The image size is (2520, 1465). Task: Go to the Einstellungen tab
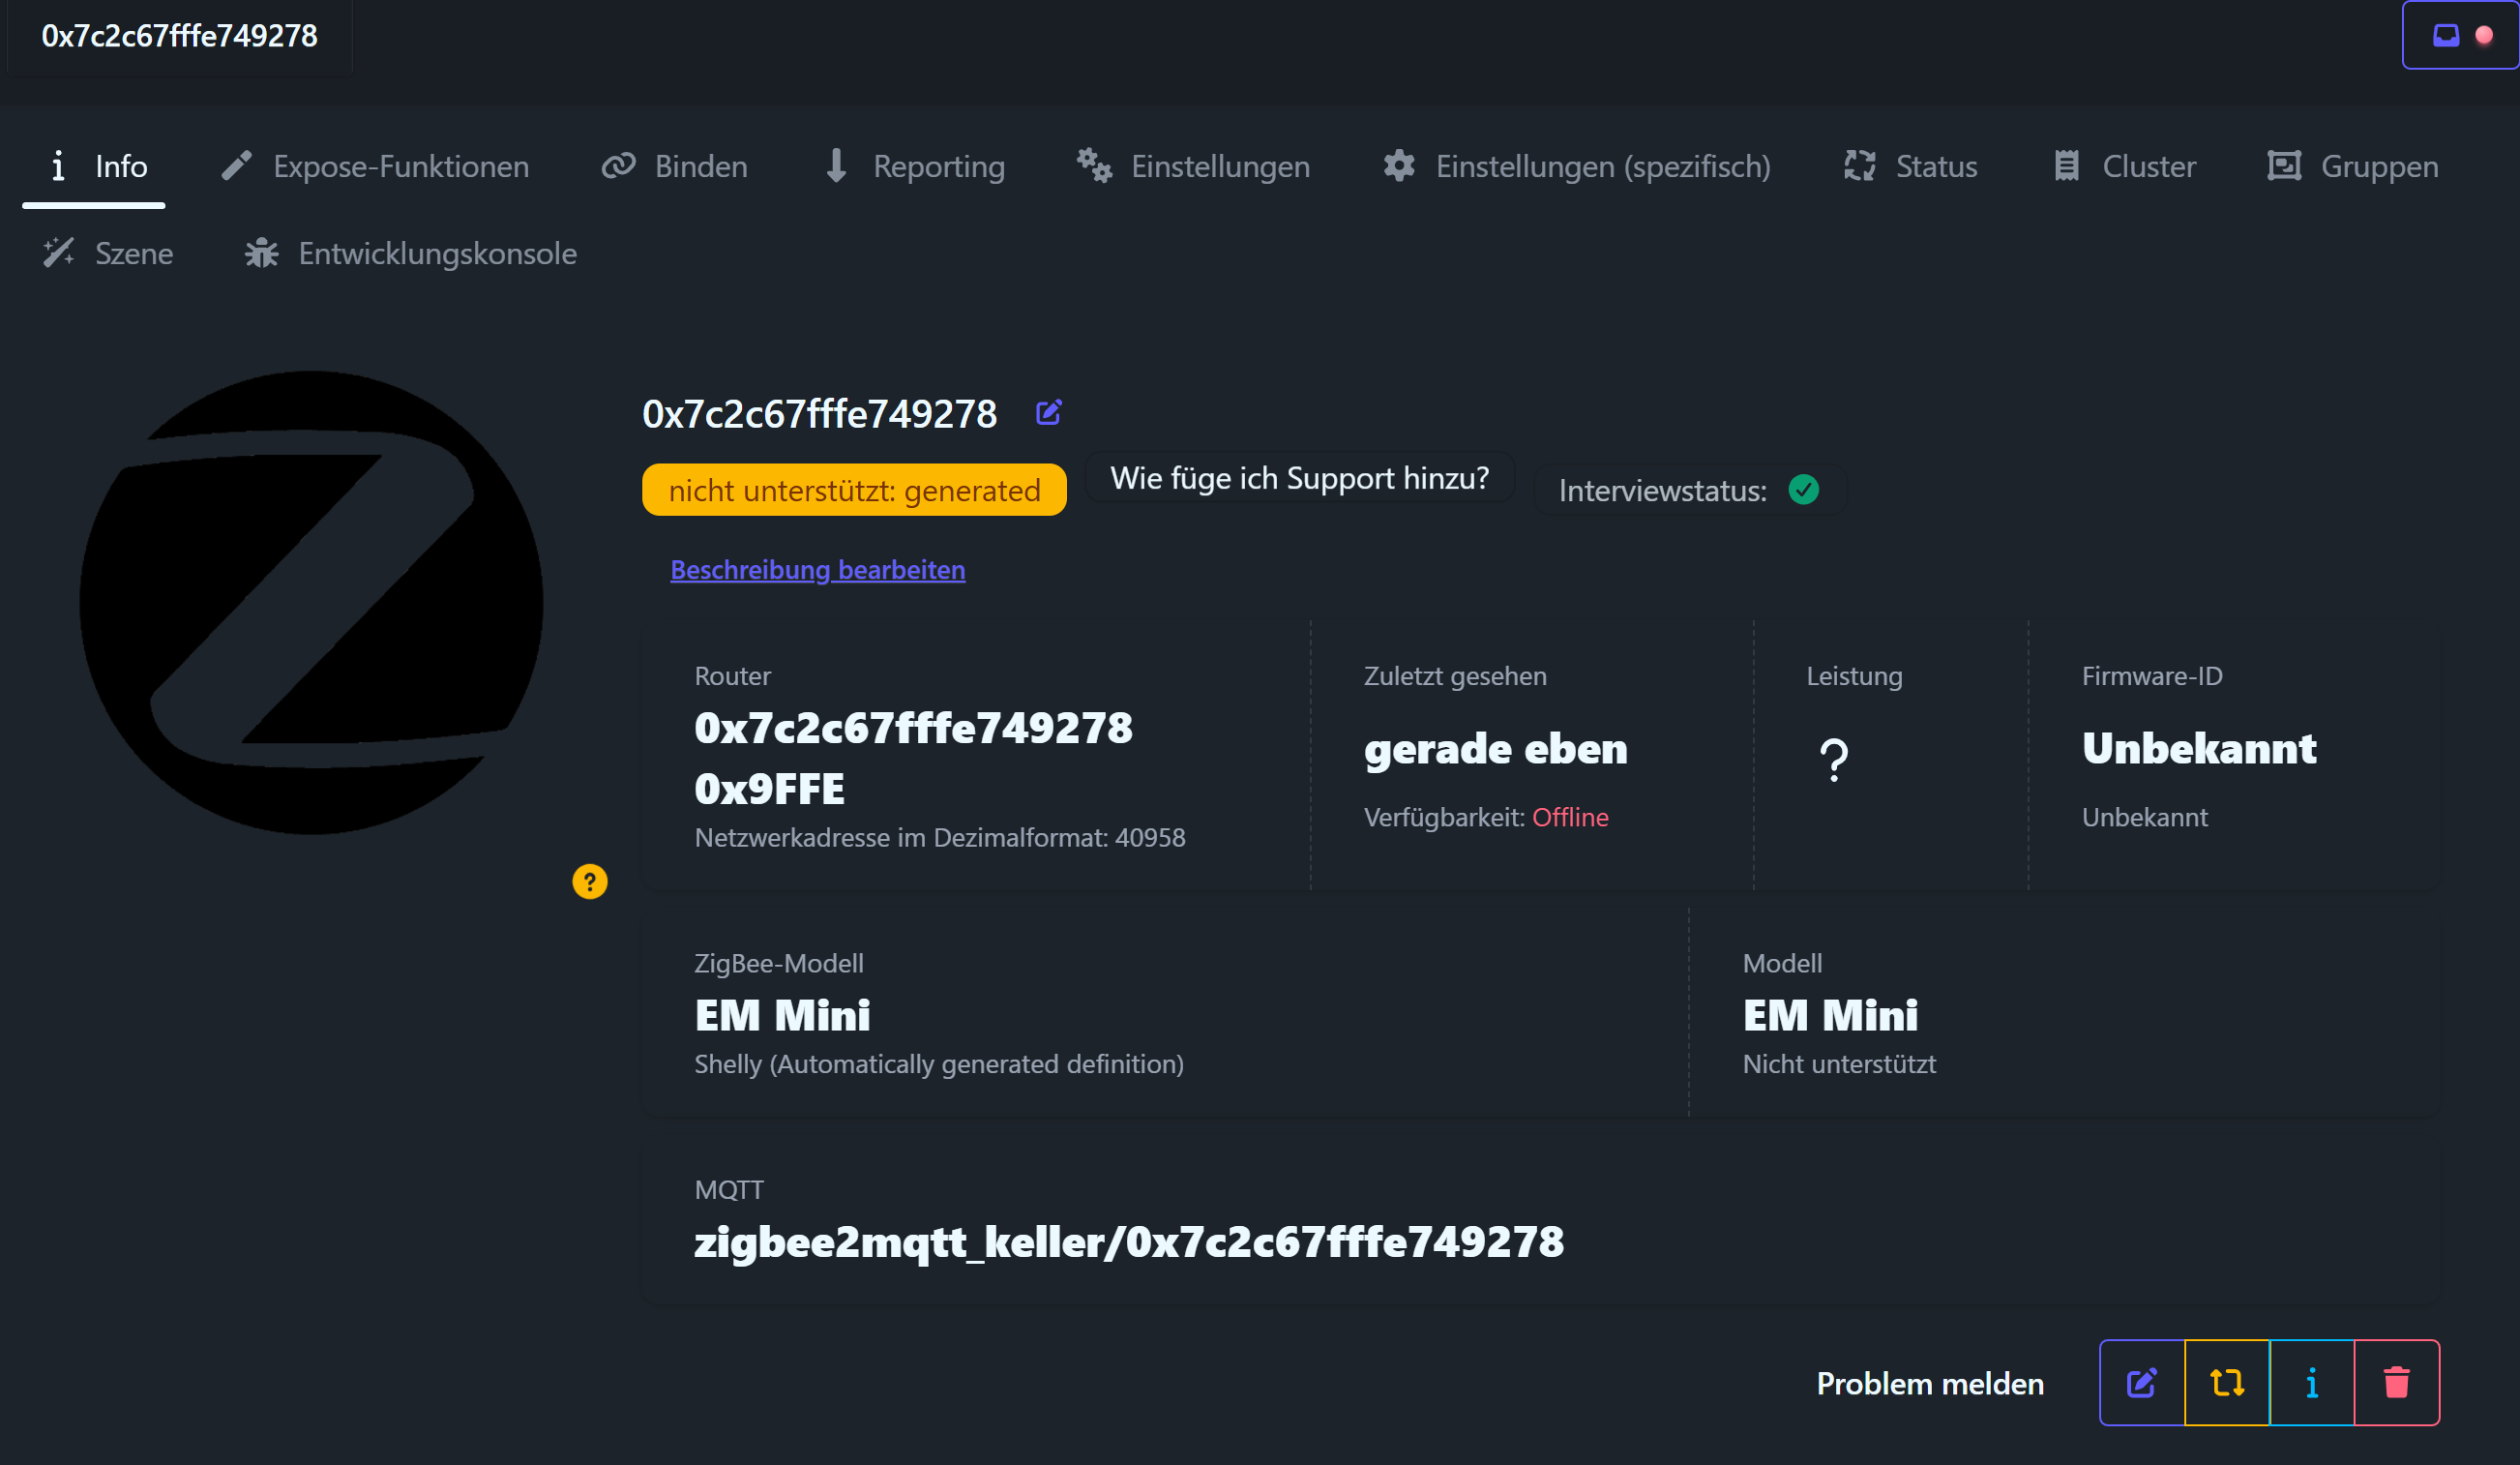pos(1193,166)
